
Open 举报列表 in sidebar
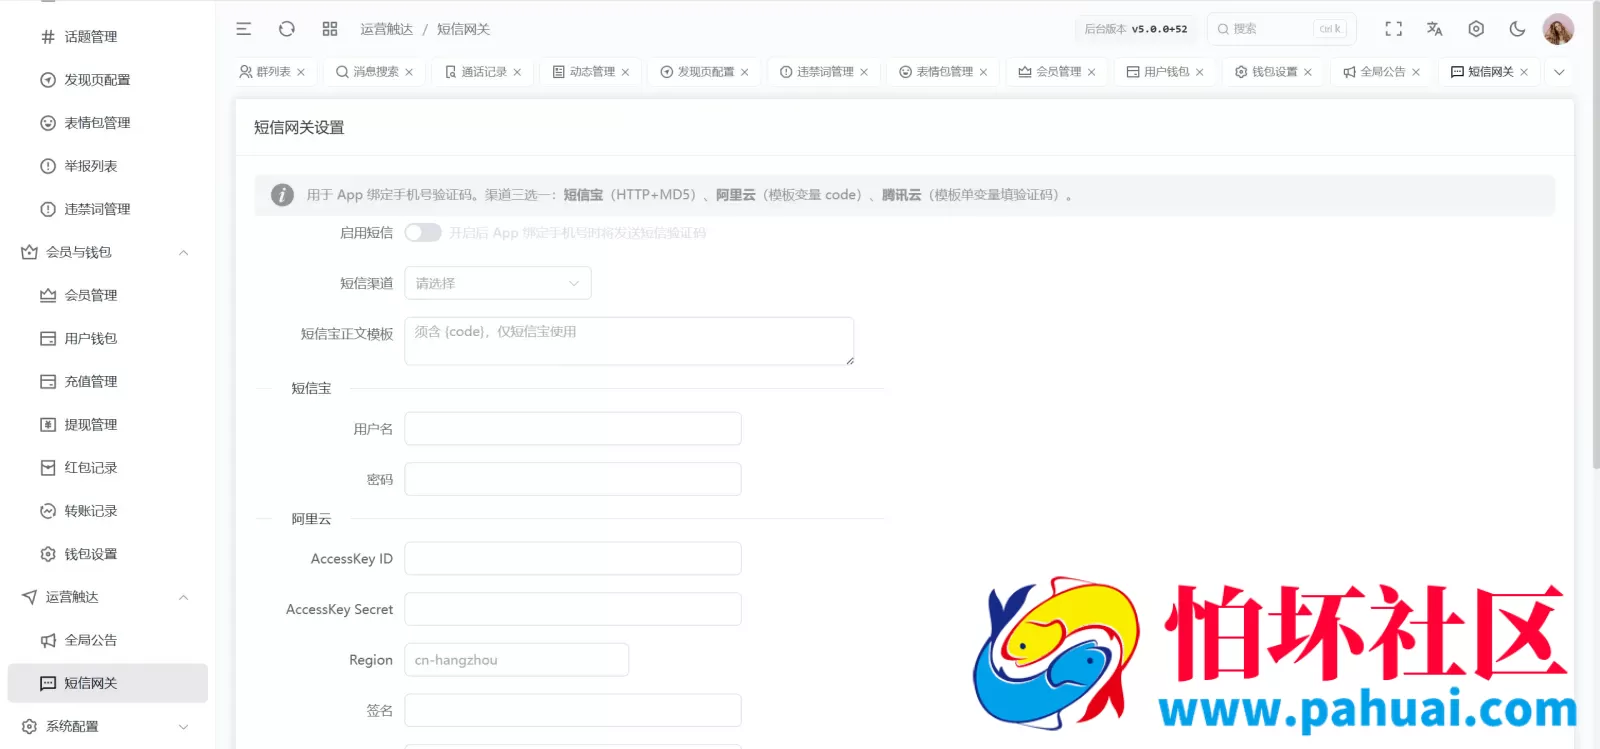pos(108,166)
